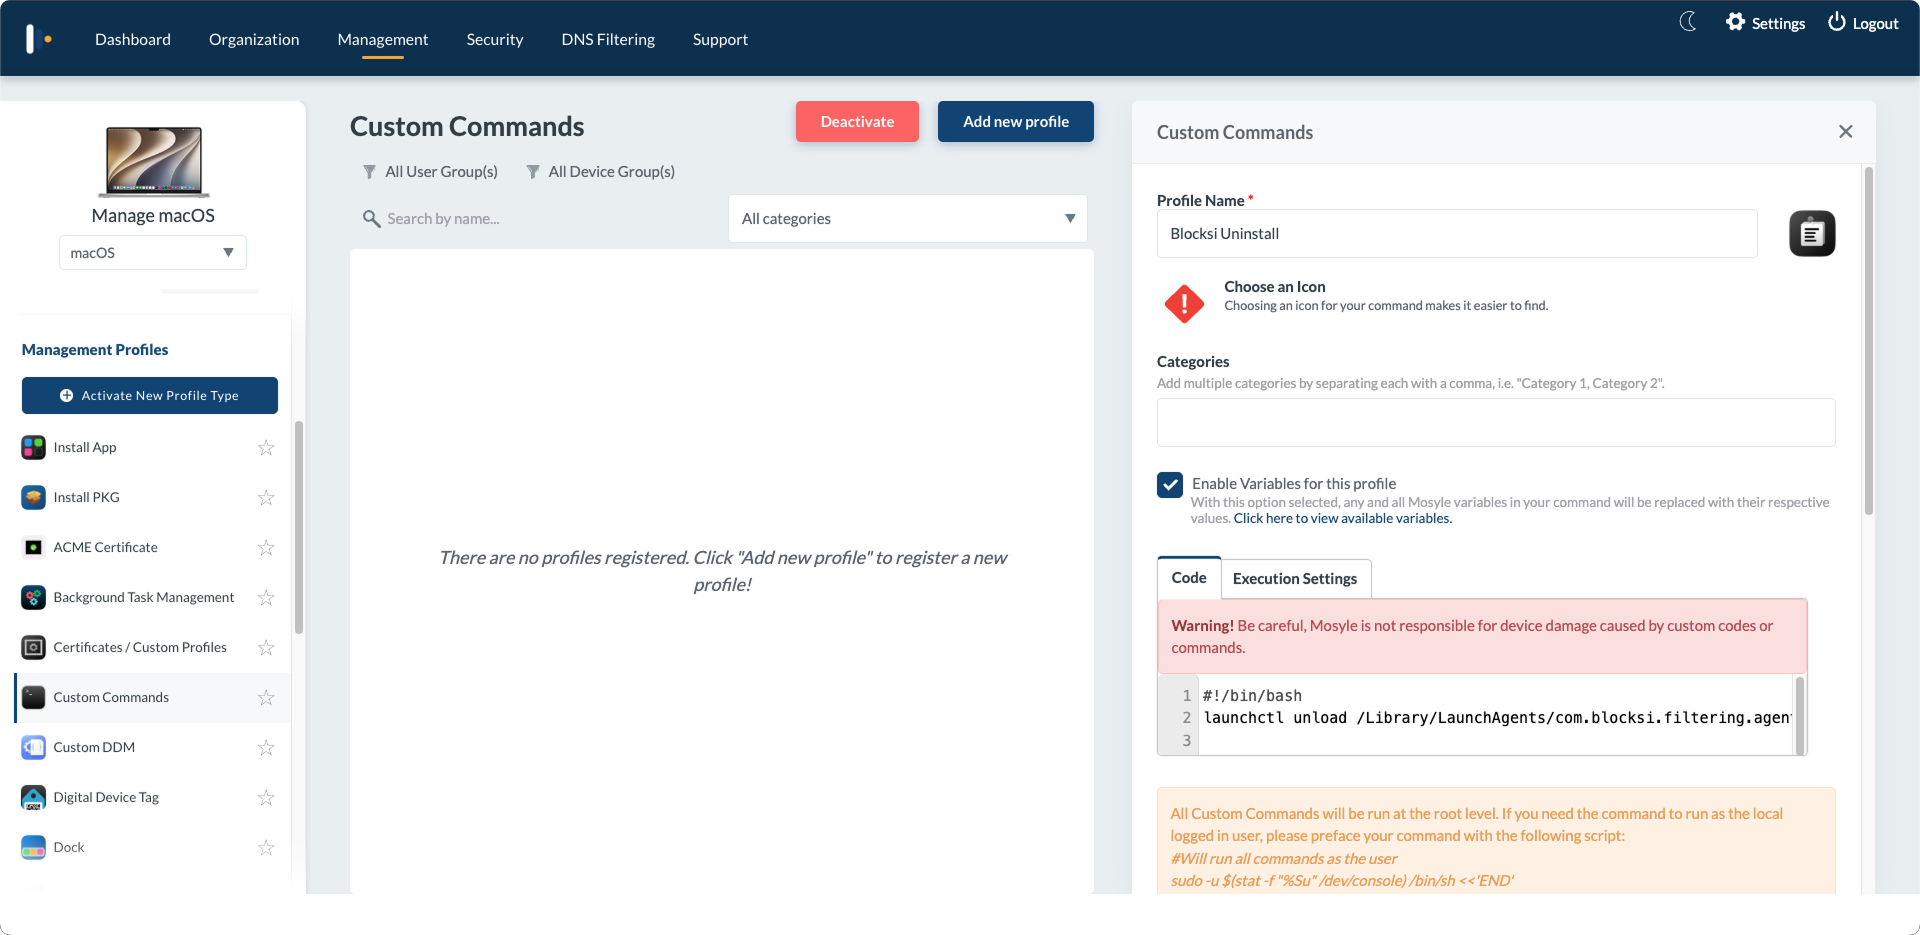Click the All Device Group(s) filter label

(x=611, y=172)
